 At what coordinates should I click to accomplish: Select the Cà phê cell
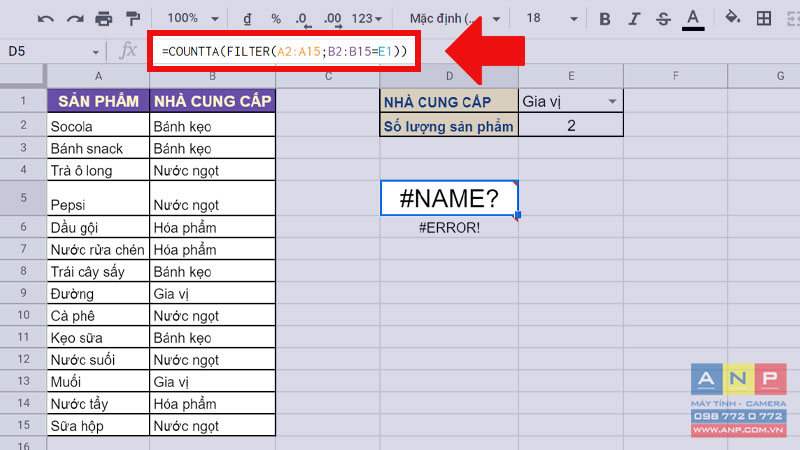coord(98,315)
